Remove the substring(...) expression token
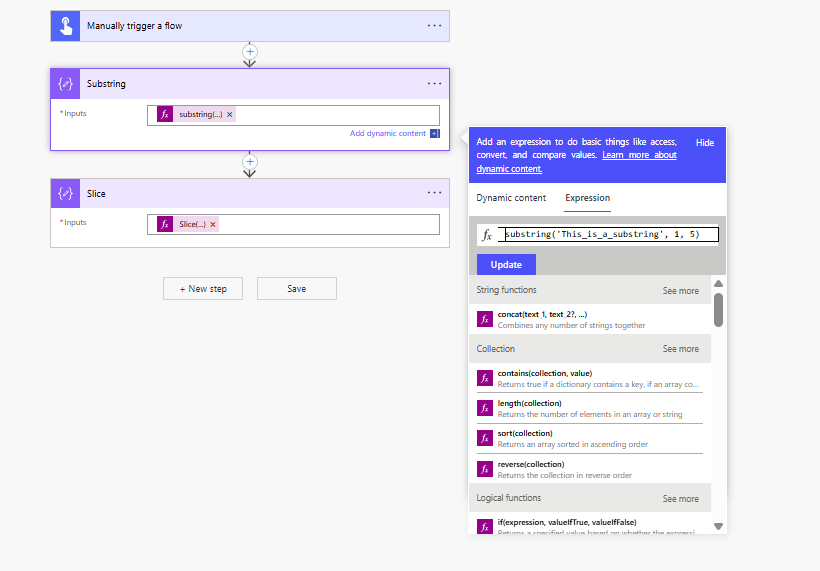820x571 pixels. click(230, 115)
